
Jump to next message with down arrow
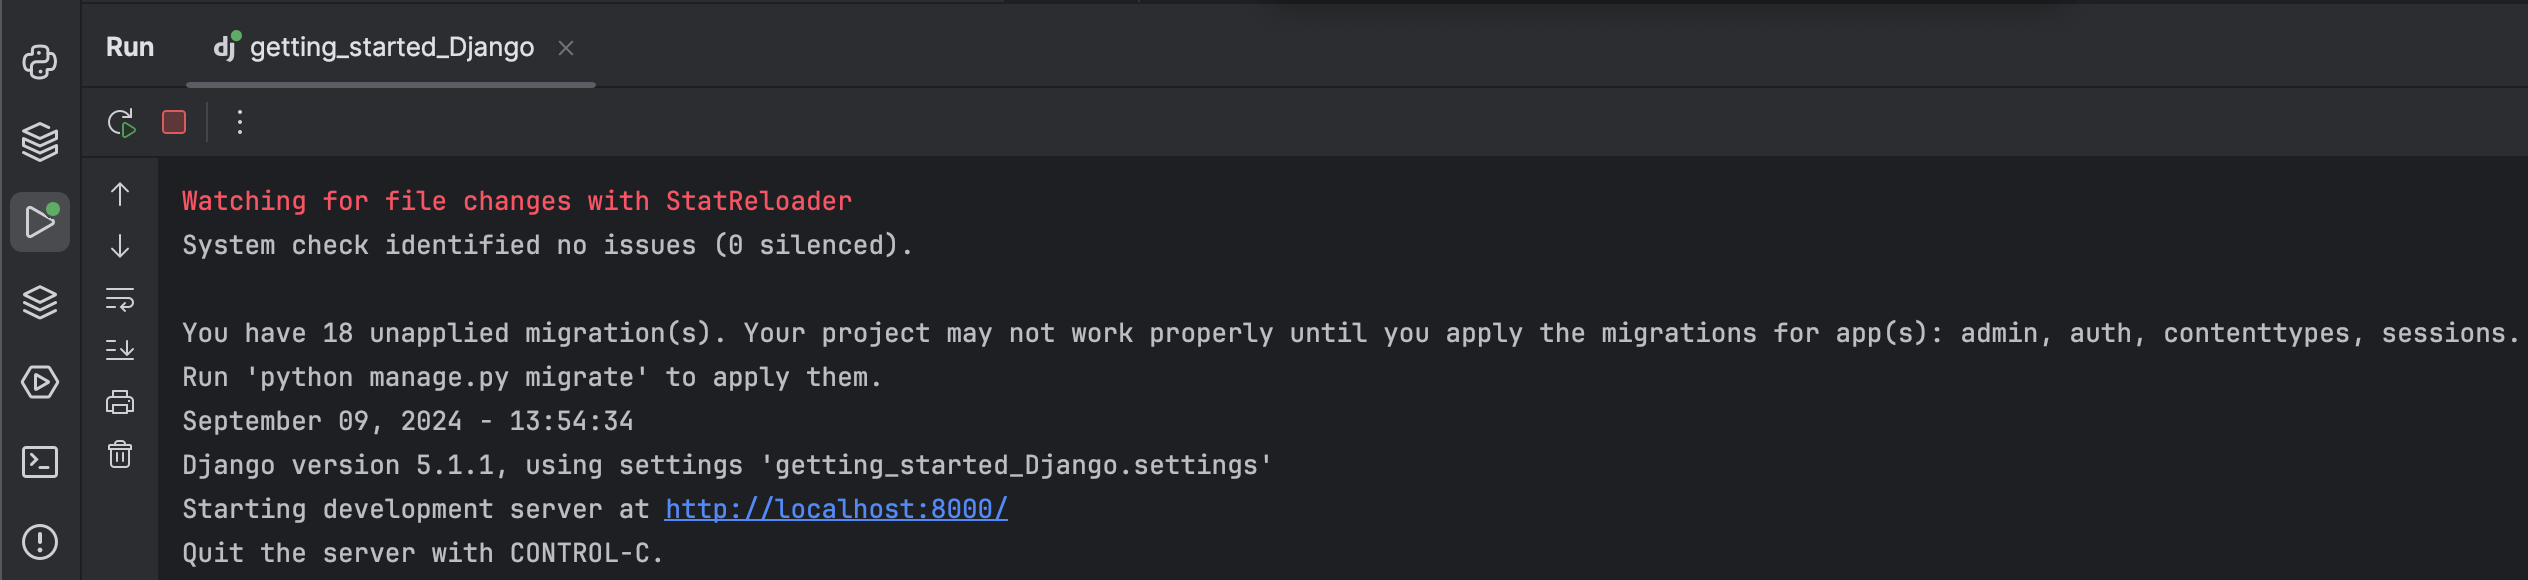(120, 247)
